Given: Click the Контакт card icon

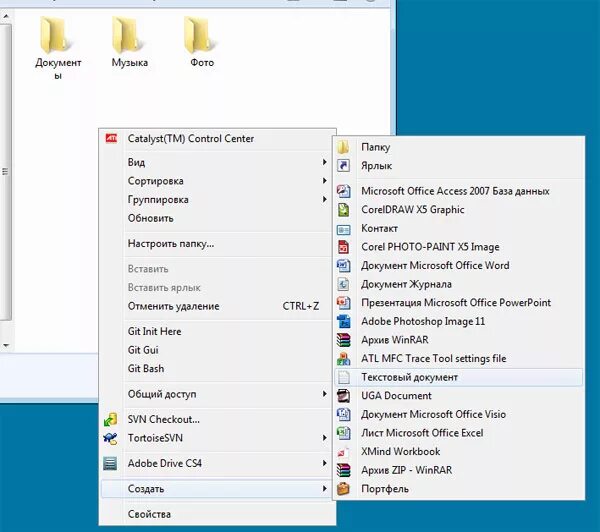Looking at the screenshot, I should click(x=343, y=228).
